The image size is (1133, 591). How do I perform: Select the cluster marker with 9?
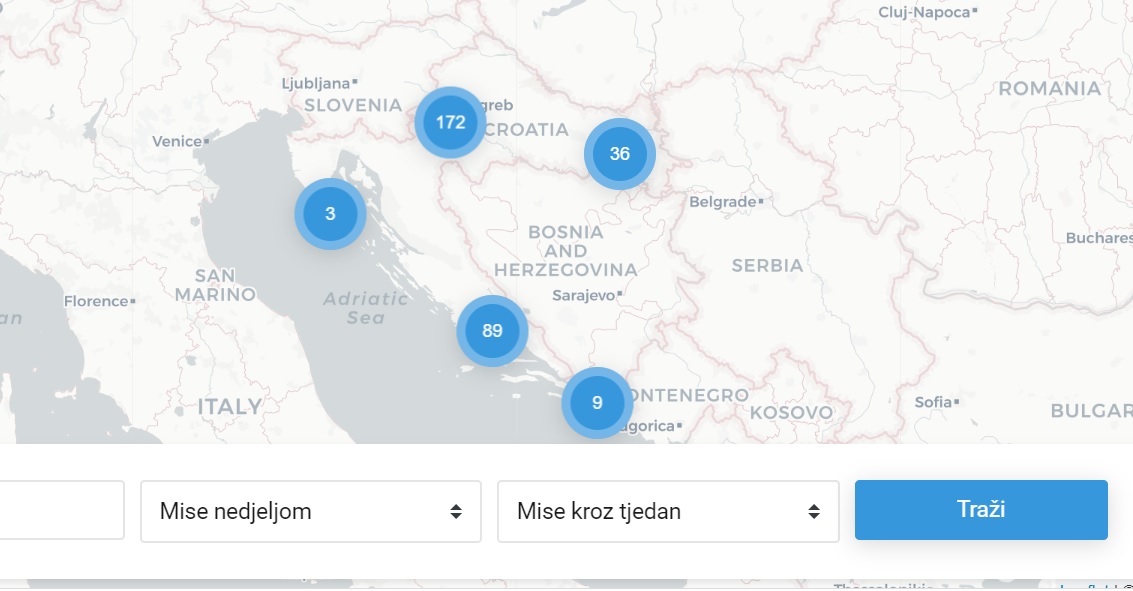597,403
